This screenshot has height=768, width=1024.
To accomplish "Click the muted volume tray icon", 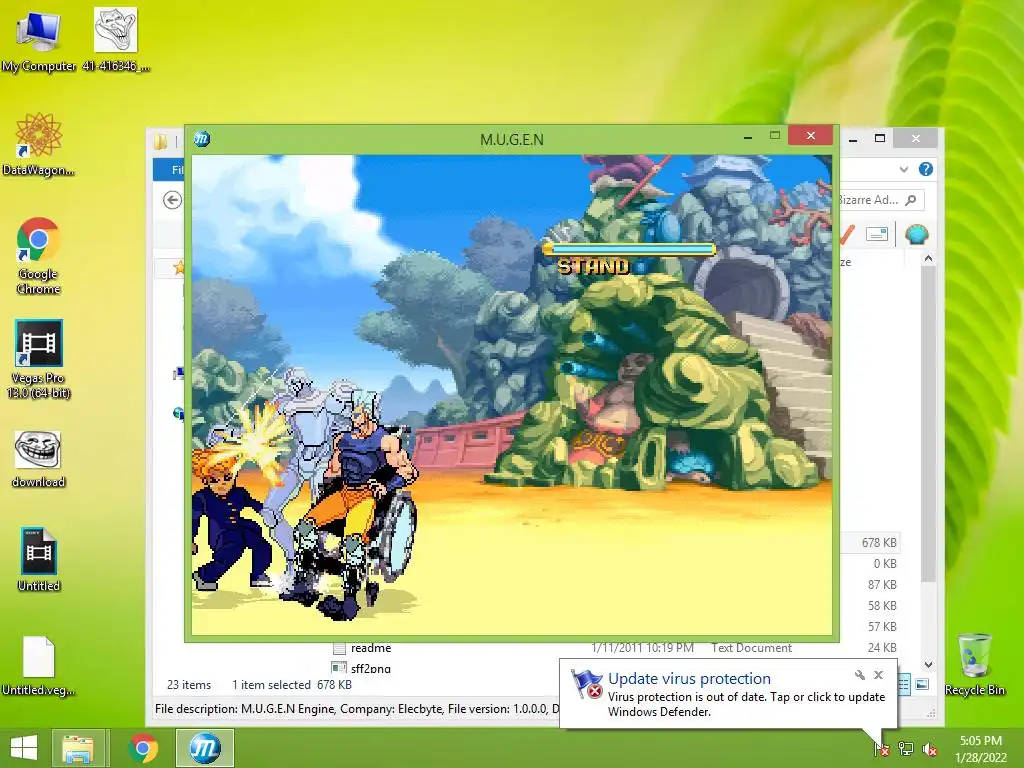I will coord(930,748).
